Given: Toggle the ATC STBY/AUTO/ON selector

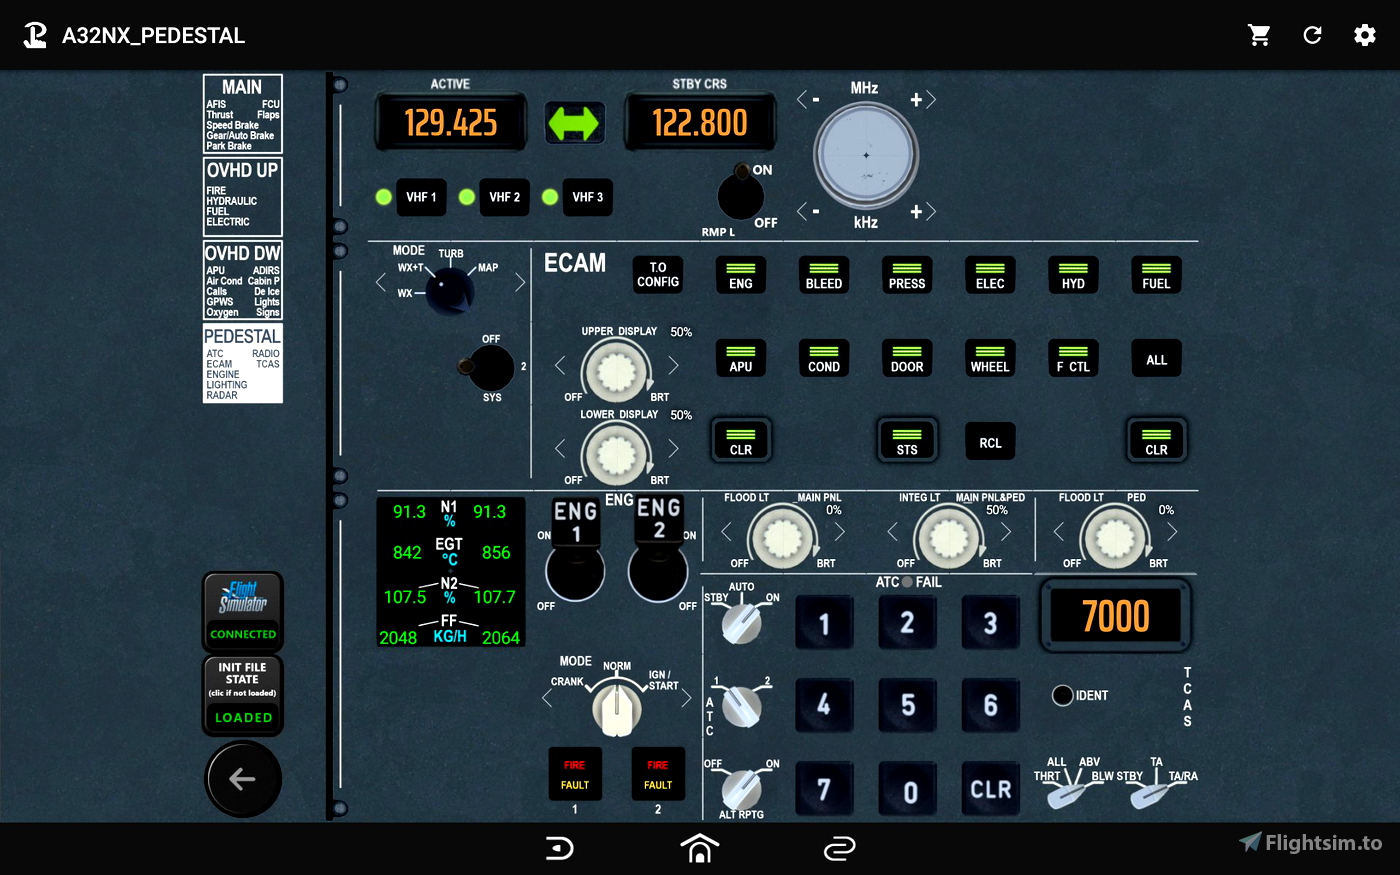Looking at the screenshot, I should 741,622.
